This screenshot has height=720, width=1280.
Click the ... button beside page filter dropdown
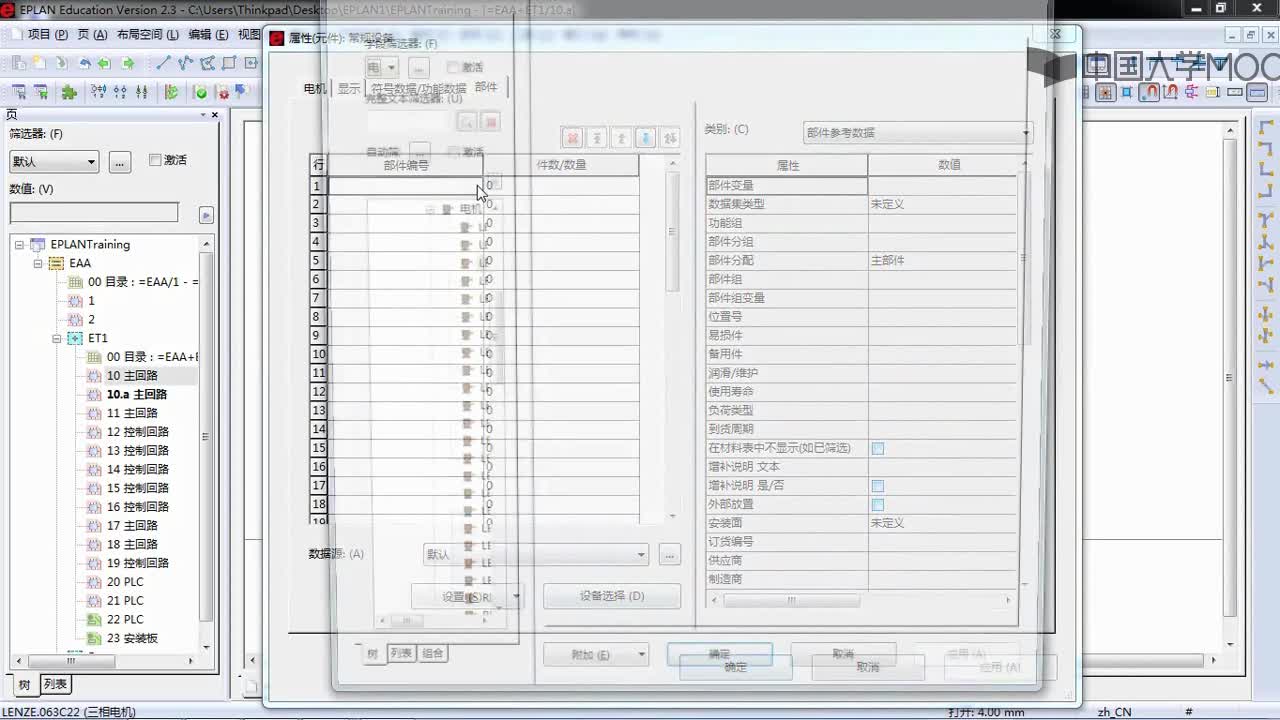pos(120,162)
